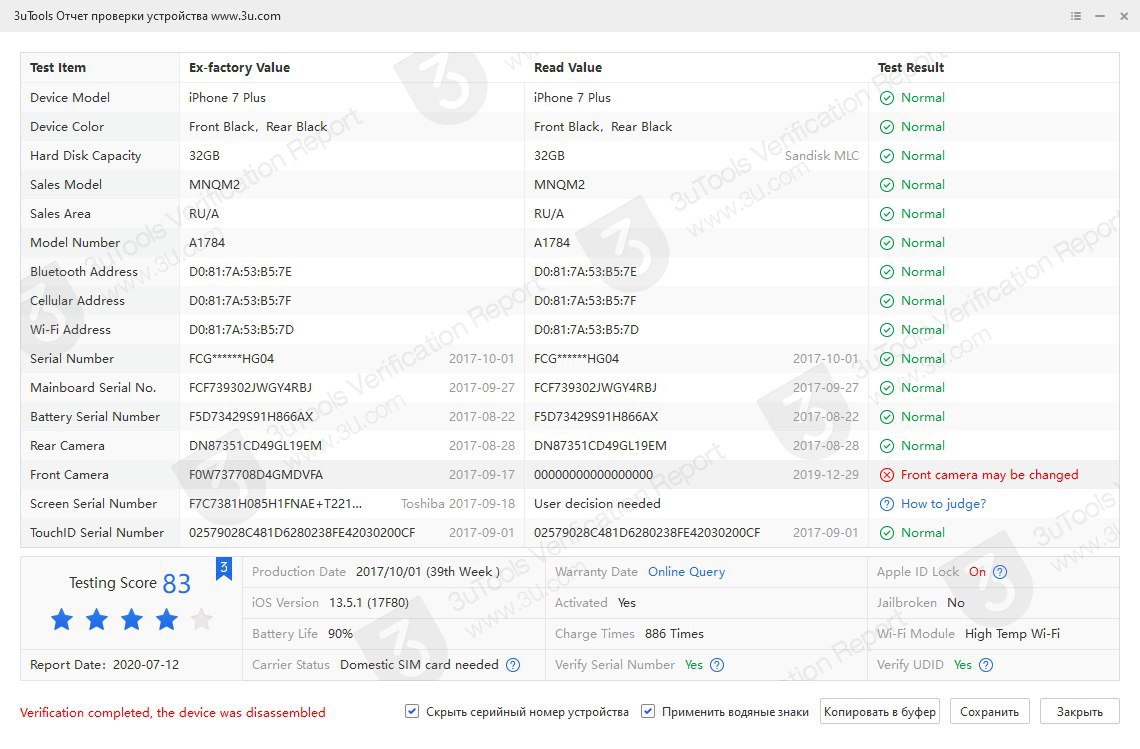Click the 'Read Value' column header
This screenshot has height=749, width=1140.
568,68
